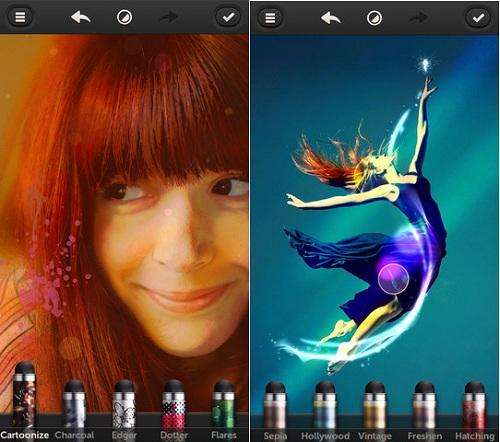Tap the Cartoonize label
The width and height of the screenshot is (500, 442).
tap(25, 435)
